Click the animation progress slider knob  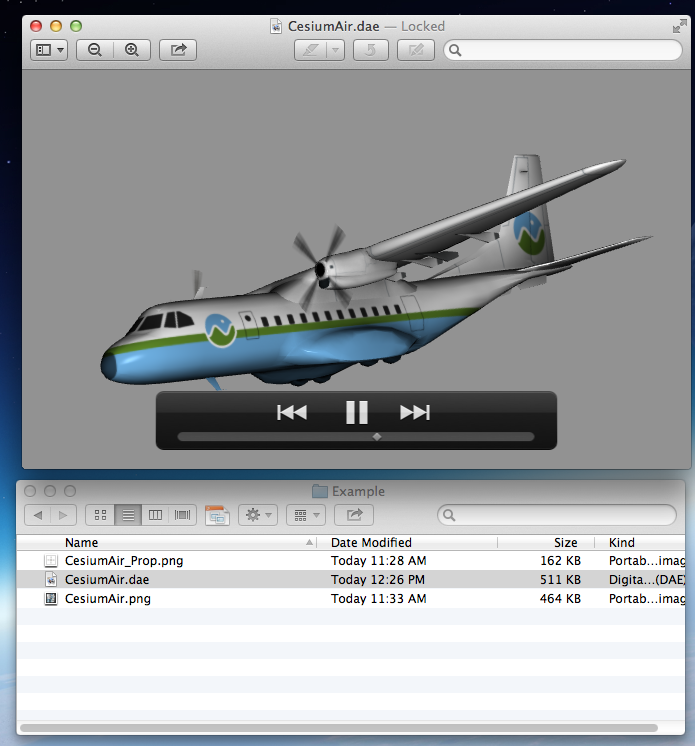click(377, 436)
